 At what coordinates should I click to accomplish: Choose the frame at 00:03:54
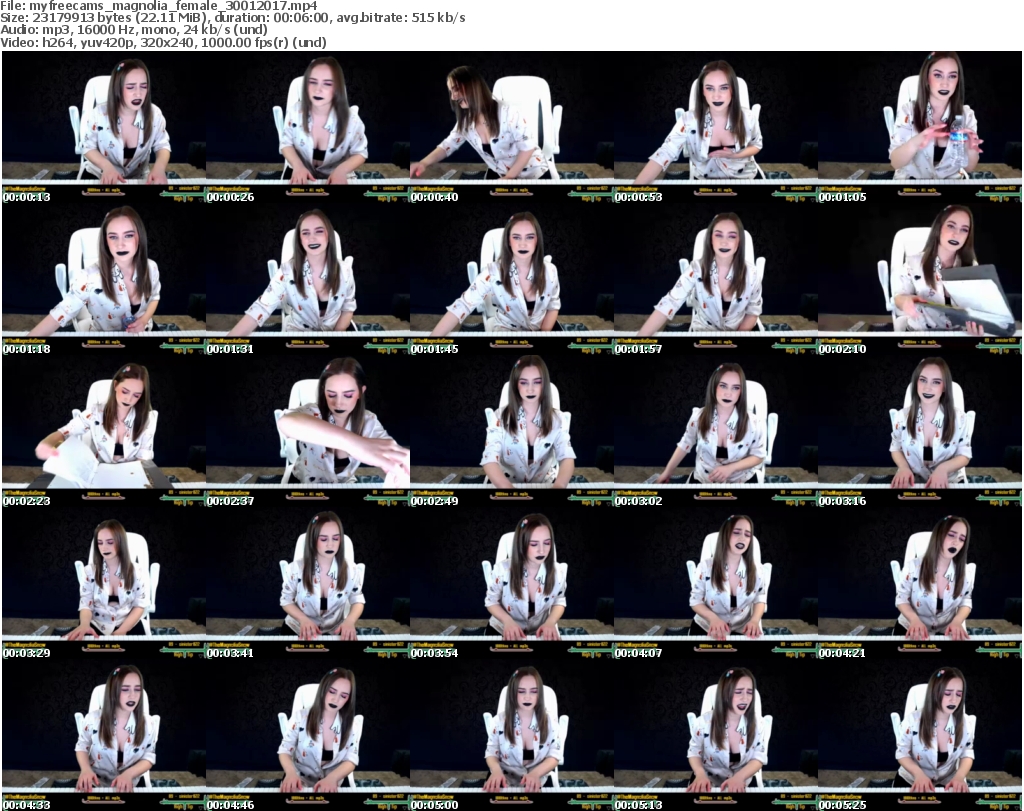click(512, 584)
